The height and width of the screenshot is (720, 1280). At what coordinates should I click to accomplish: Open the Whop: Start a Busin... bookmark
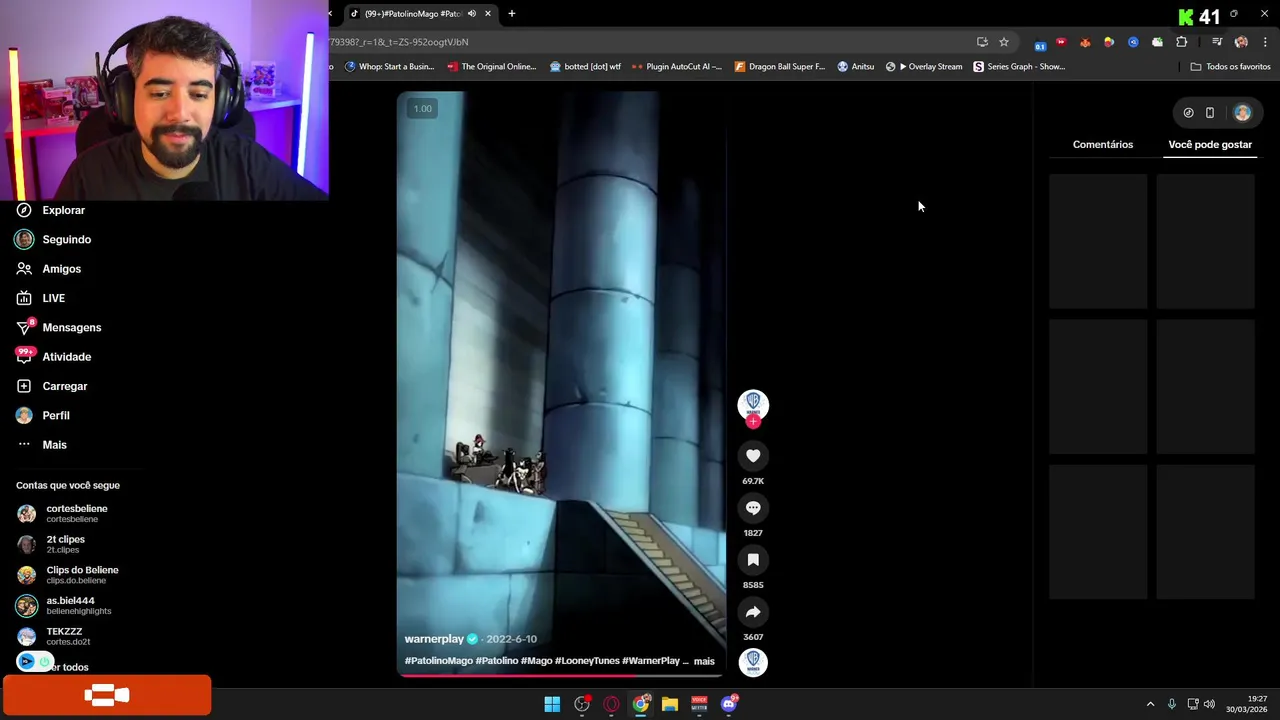point(389,67)
